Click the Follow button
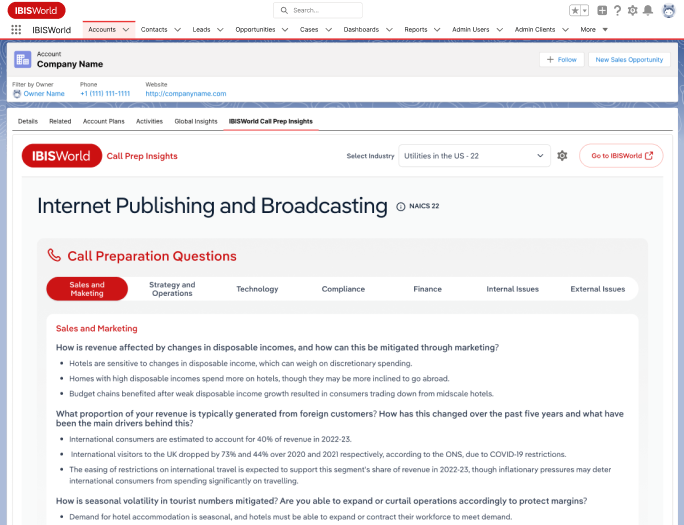This screenshot has width=684, height=525. coord(561,60)
